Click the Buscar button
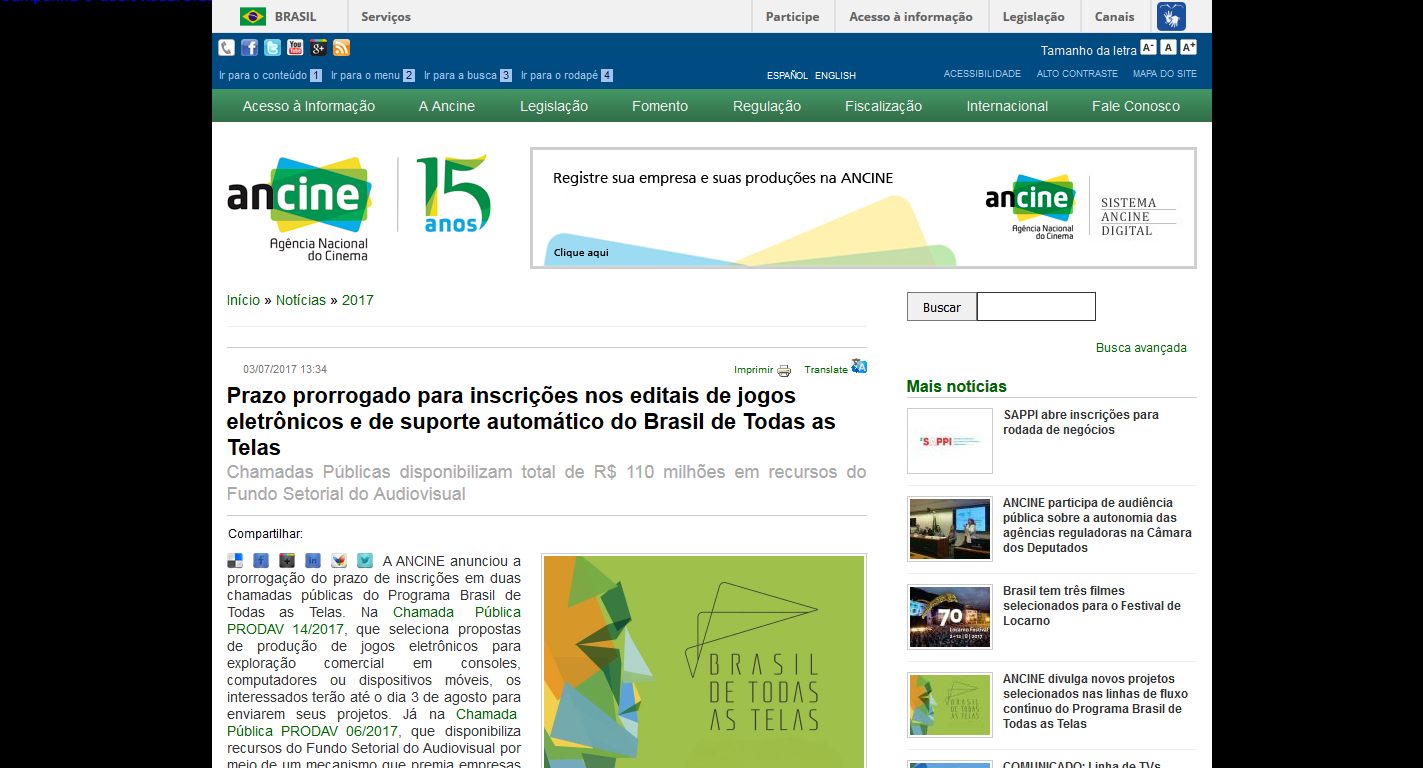The width and height of the screenshot is (1423, 768). 942,307
